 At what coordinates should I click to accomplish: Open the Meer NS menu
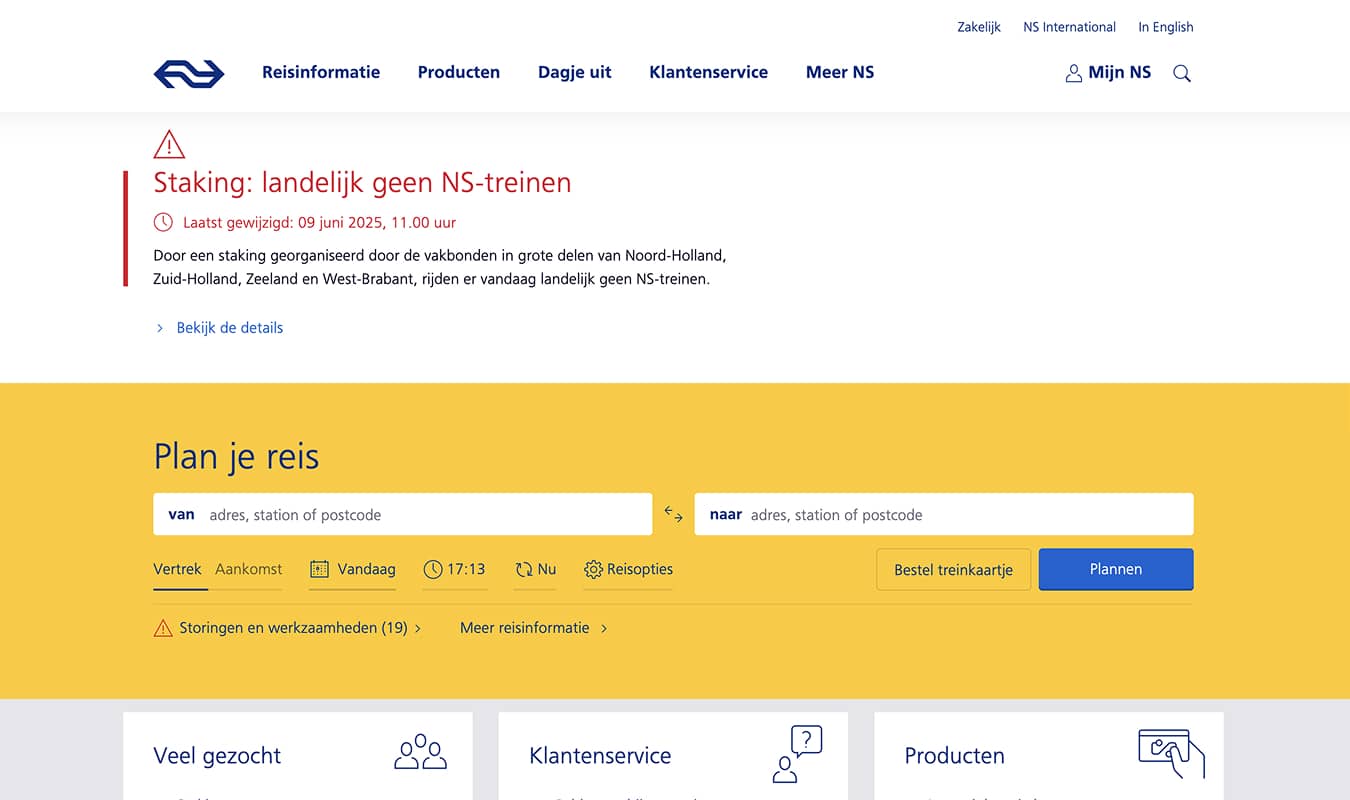point(840,72)
